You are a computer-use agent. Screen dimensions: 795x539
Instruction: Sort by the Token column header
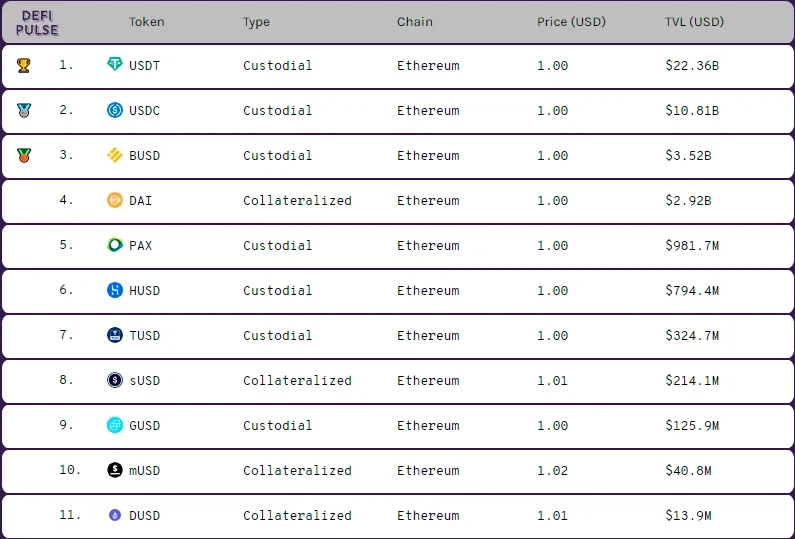[x=146, y=22]
